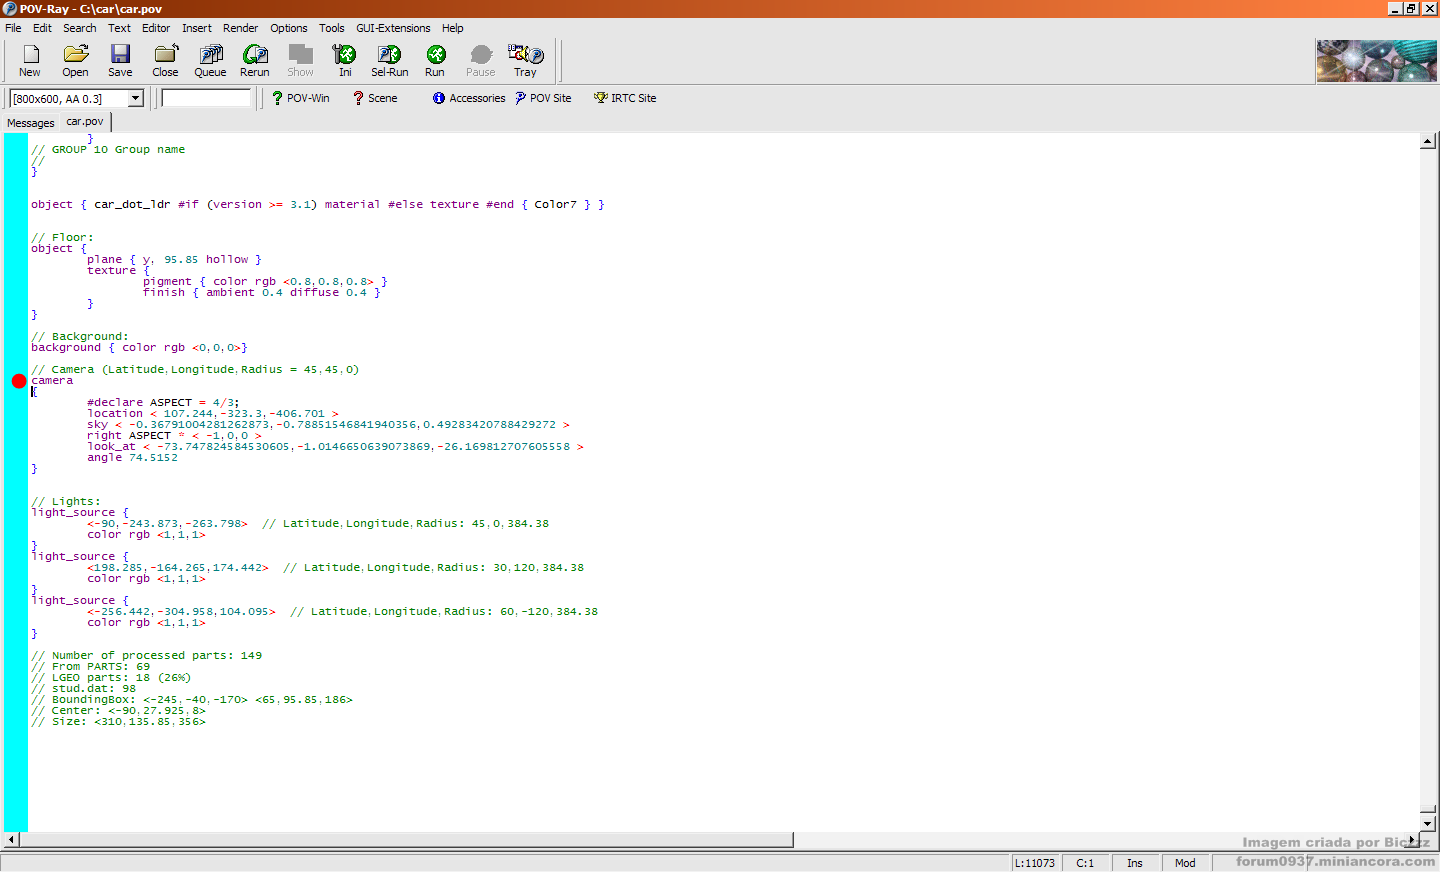This screenshot has height=872, width=1440.
Task: Open the Edit menu
Action: click(x=42, y=28)
